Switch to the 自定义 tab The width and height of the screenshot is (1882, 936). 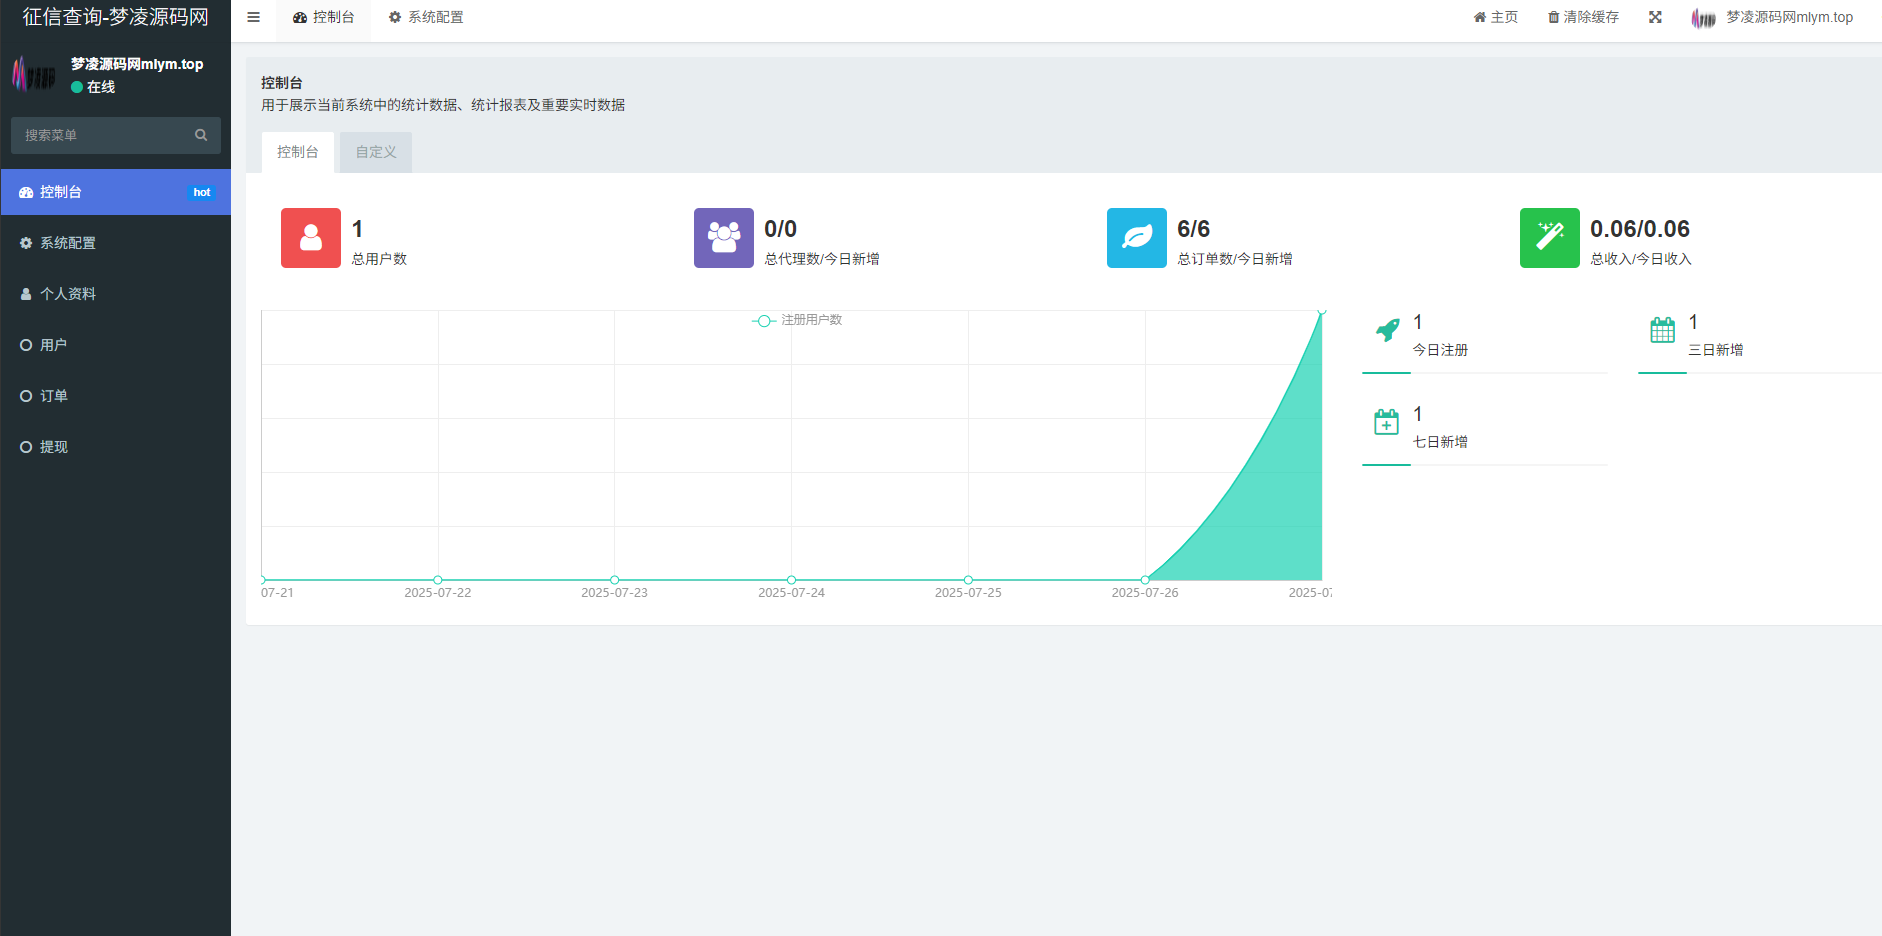pos(376,152)
